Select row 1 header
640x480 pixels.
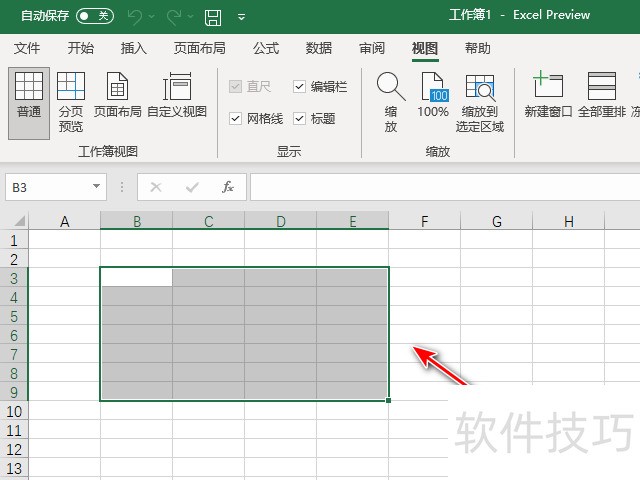click(x=14, y=240)
